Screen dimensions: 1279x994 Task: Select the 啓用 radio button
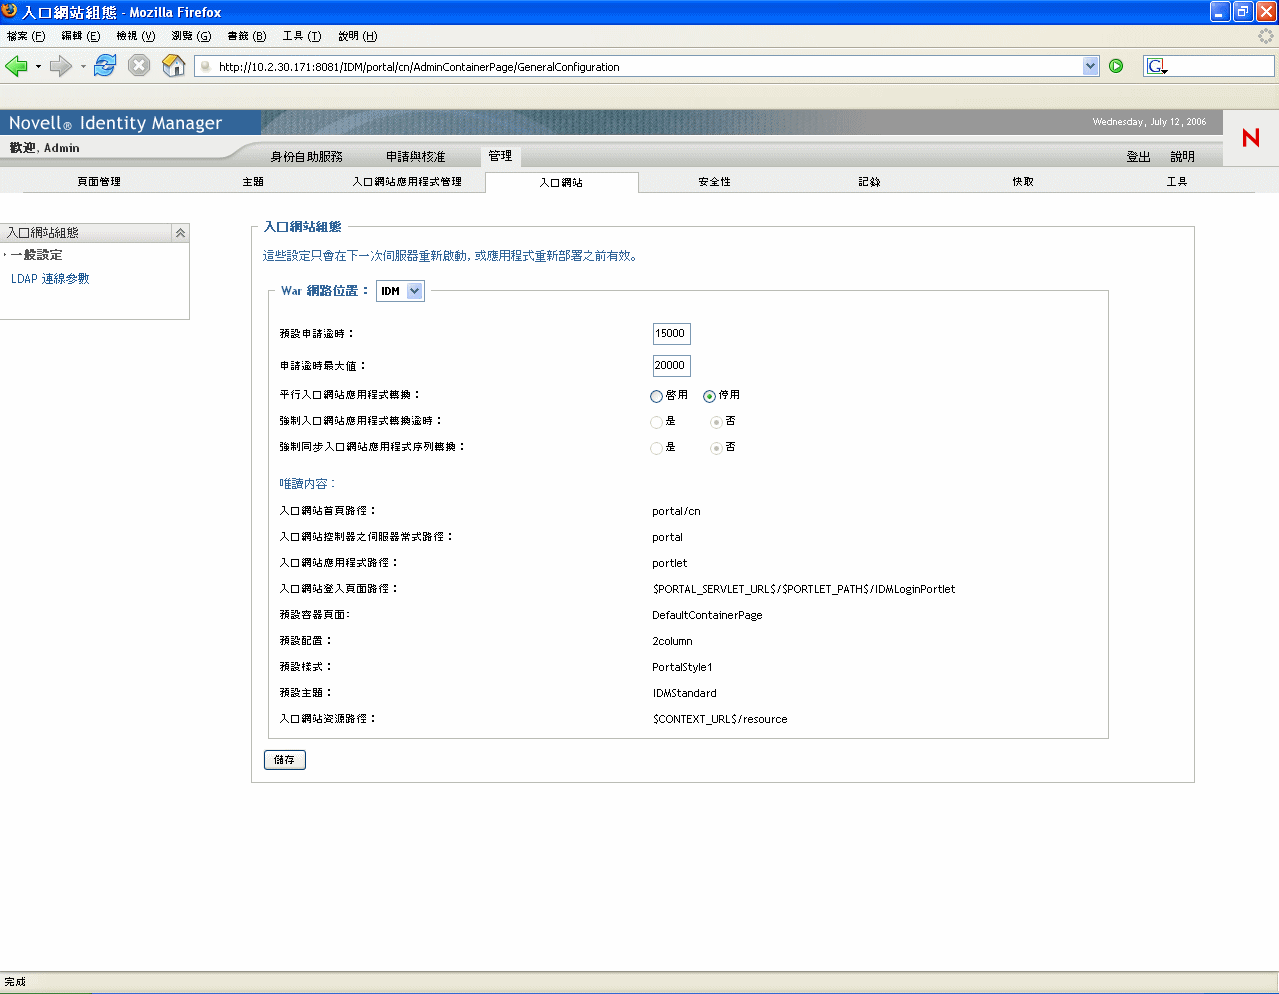656,396
